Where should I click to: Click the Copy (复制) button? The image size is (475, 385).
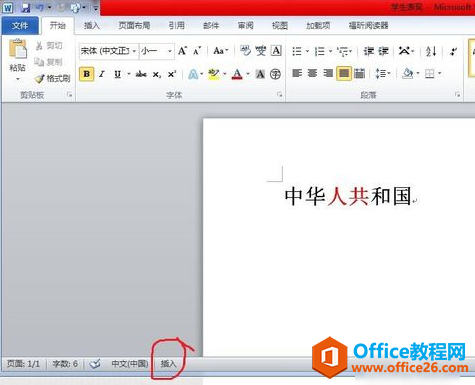pos(48,62)
